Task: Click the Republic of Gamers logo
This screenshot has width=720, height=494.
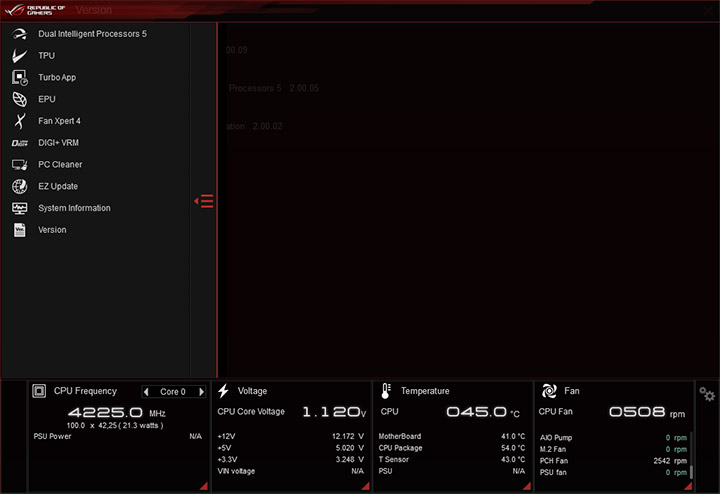Action: (x=35, y=10)
